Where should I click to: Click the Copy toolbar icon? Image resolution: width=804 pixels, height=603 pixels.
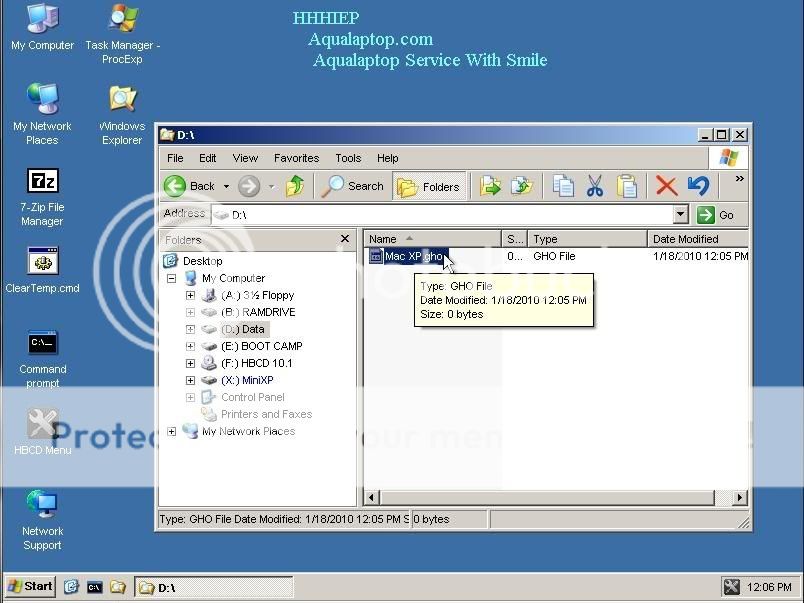click(563, 186)
